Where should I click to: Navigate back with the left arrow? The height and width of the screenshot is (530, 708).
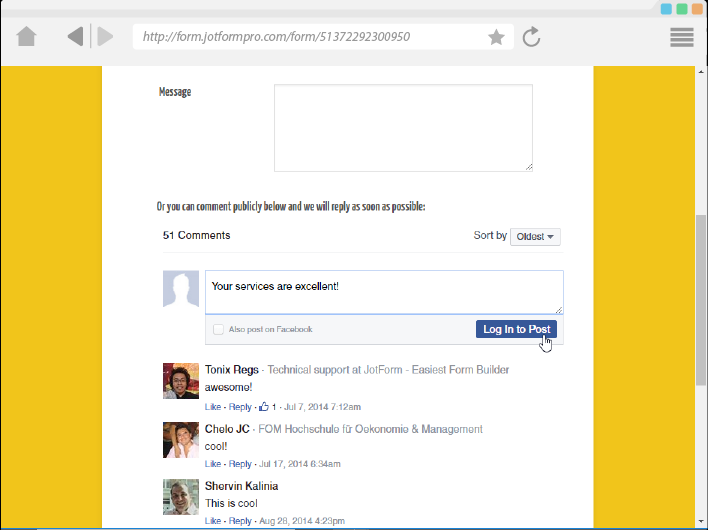click(75, 36)
